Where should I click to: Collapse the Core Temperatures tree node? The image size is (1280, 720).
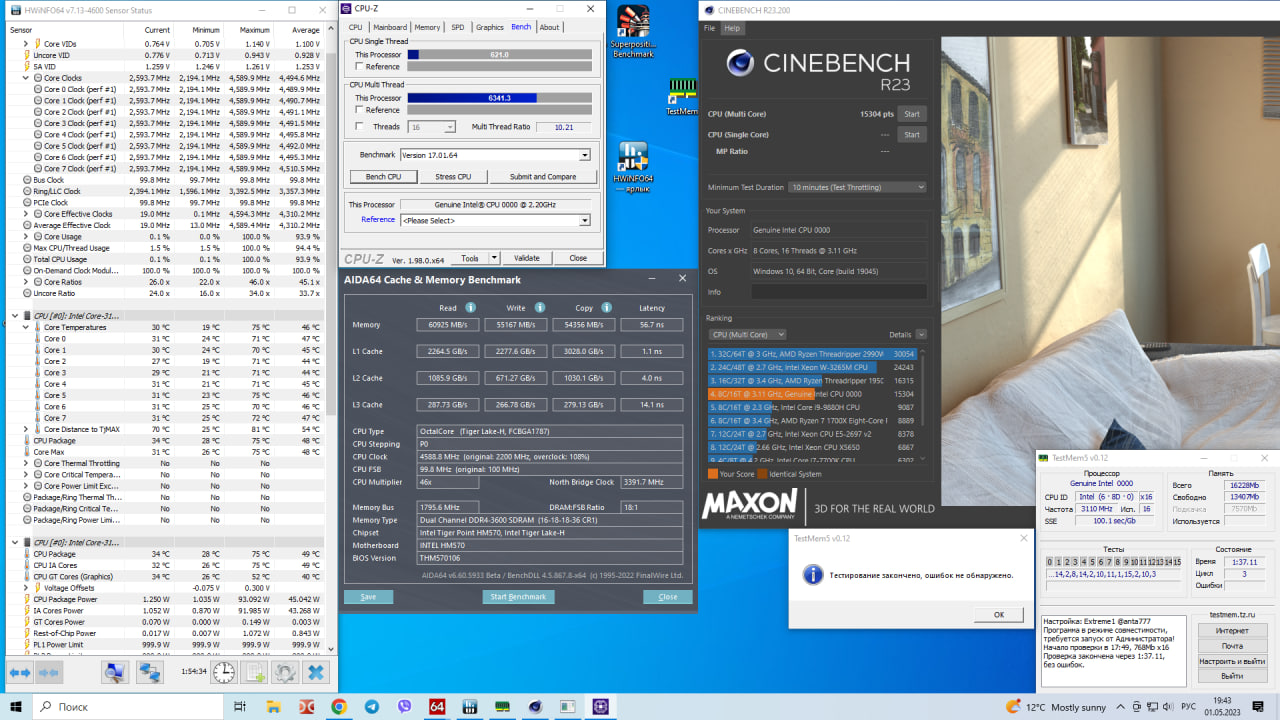click(25, 327)
